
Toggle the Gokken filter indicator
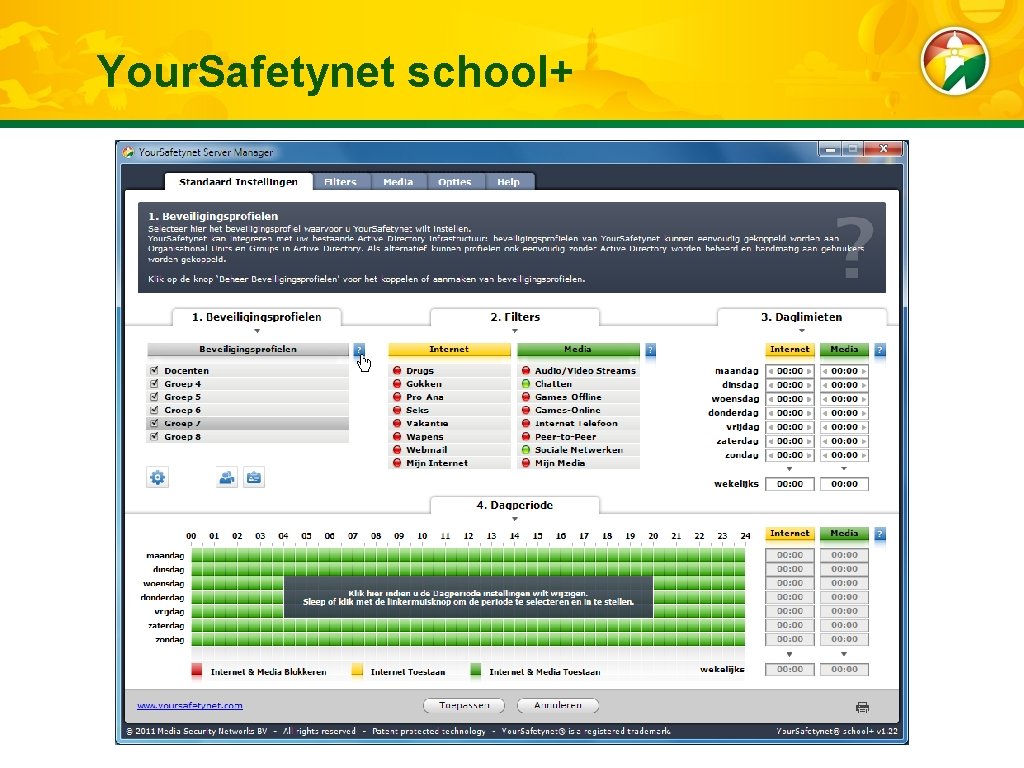point(397,384)
